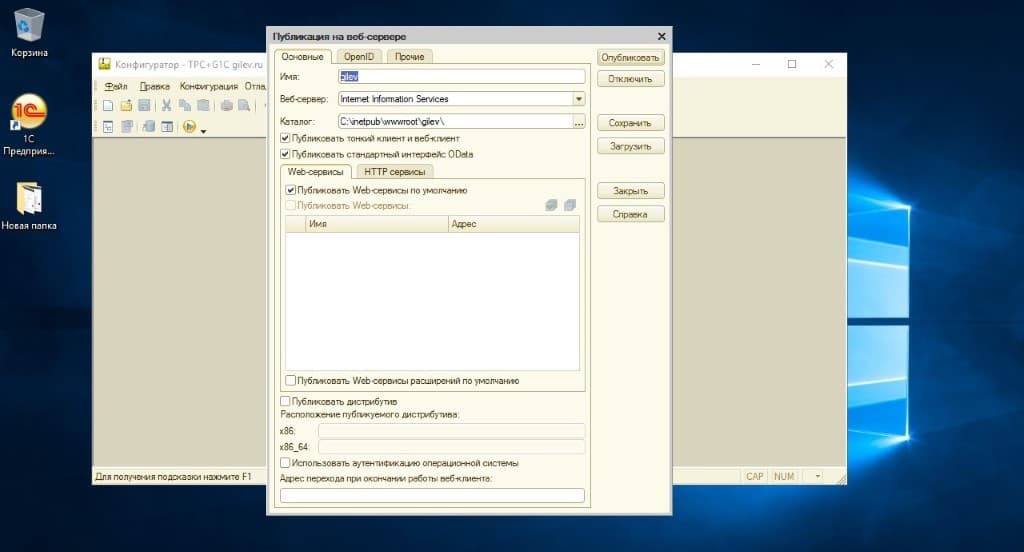Viewport: 1024px width, 552px height.
Task: Click the Save toolbar icon in Конфигуратор
Action: [x=144, y=105]
